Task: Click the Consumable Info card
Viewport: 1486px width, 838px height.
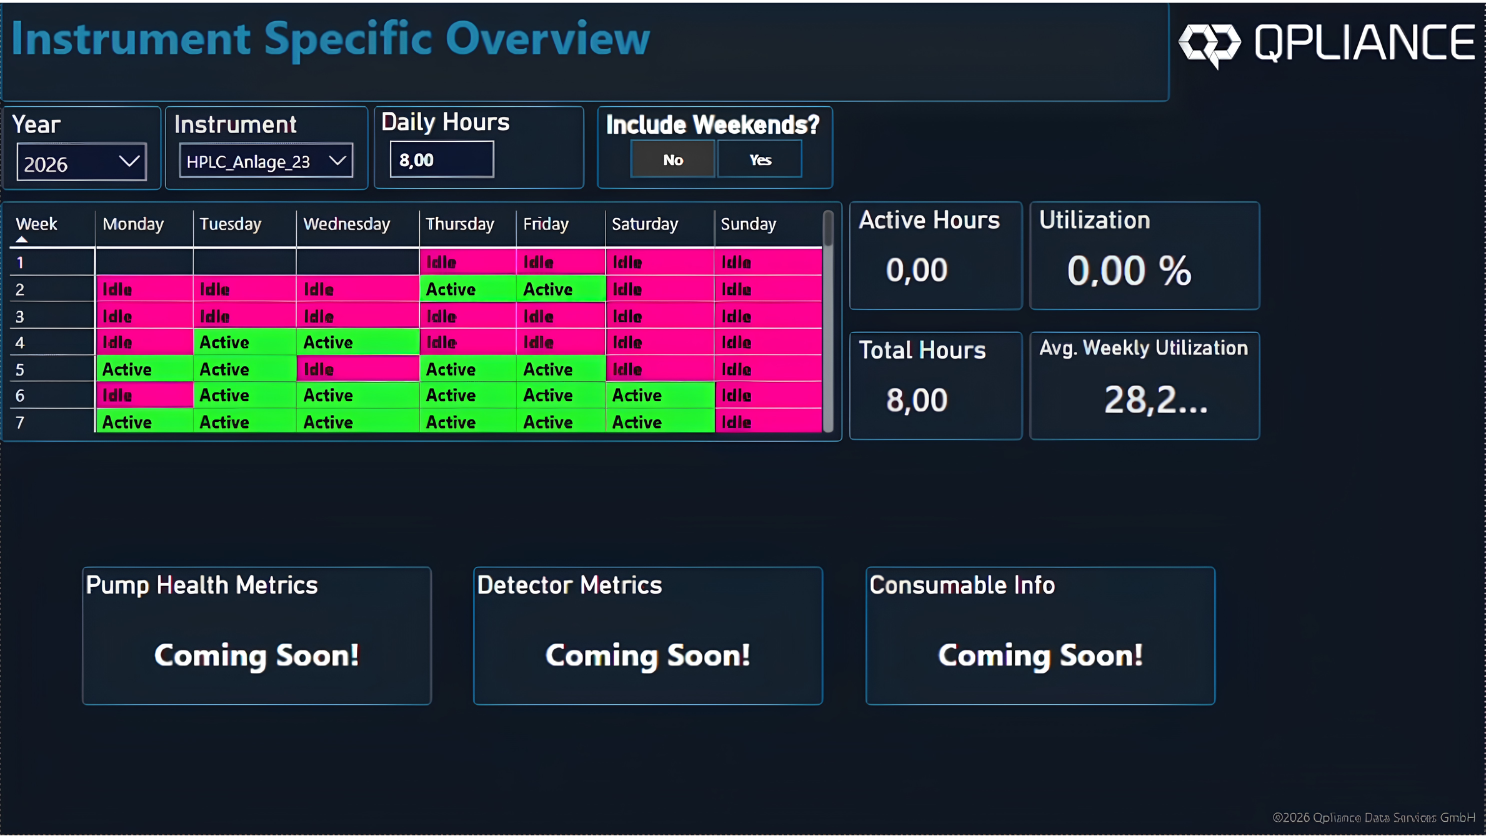Action: (1040, 636)
